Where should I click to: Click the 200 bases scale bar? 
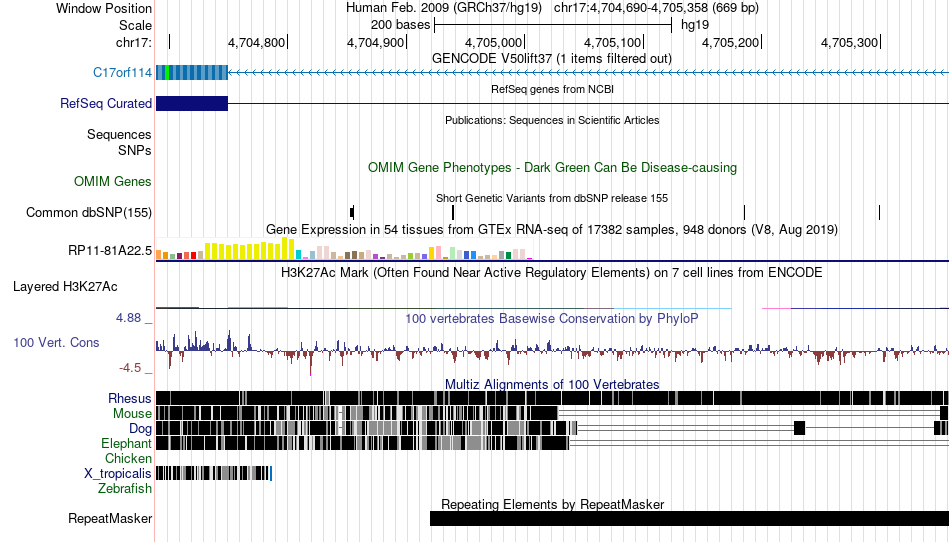(x=553, y=25)
